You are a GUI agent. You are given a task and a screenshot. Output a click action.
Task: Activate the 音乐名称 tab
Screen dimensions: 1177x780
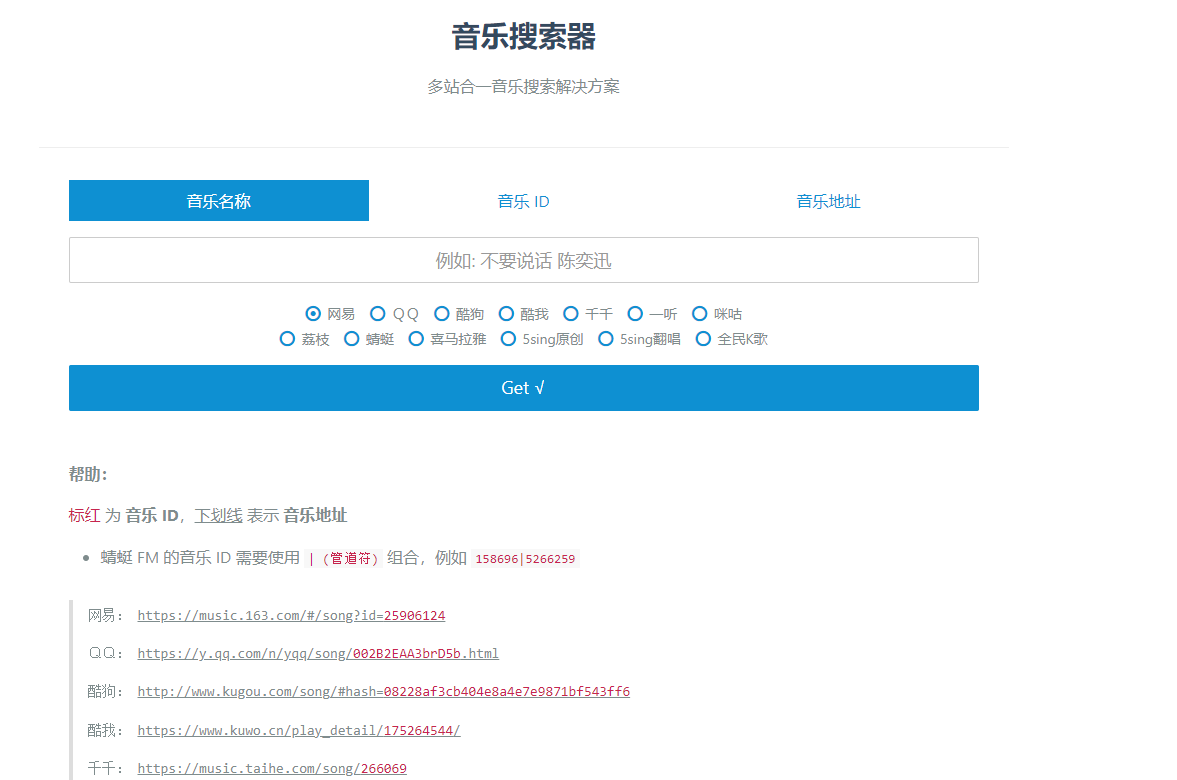[218, 201]
